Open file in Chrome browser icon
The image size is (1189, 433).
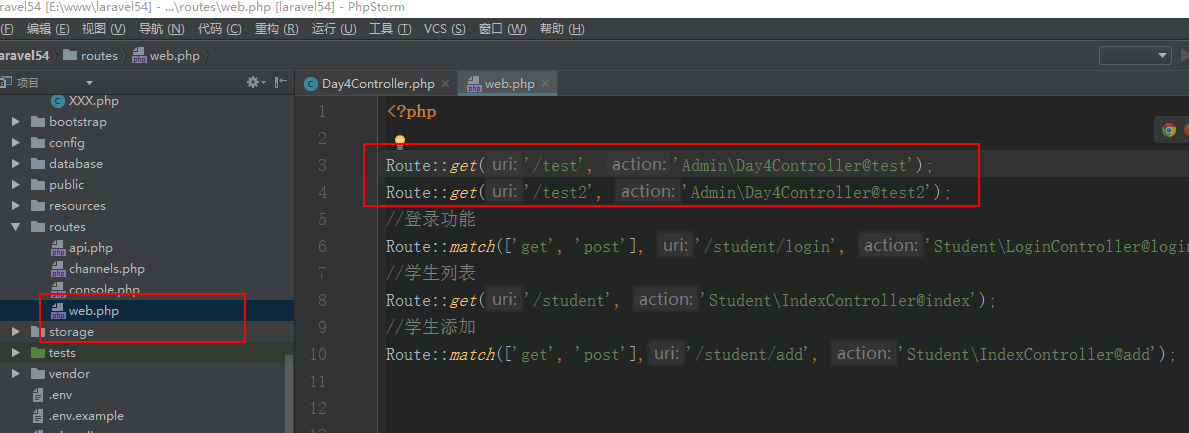click(1168, 129)
